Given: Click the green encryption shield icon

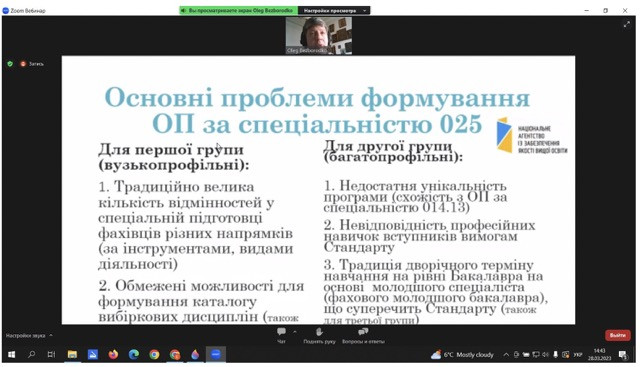Looking at the screenshot, I should pyautogui.click(x=10, y=64).
